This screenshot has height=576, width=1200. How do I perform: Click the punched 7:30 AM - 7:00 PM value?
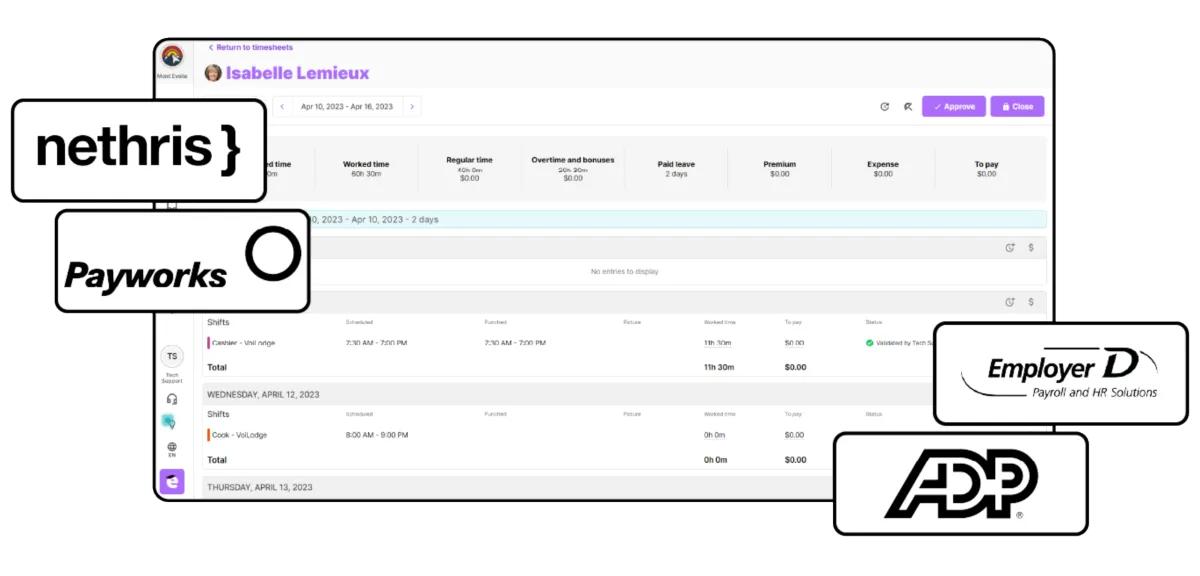click(x=515, y=343)
